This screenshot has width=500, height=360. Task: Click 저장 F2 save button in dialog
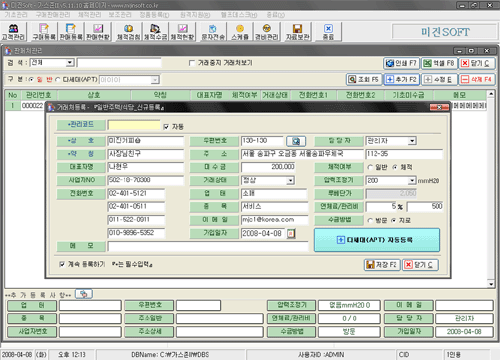[x=382, y=265]
